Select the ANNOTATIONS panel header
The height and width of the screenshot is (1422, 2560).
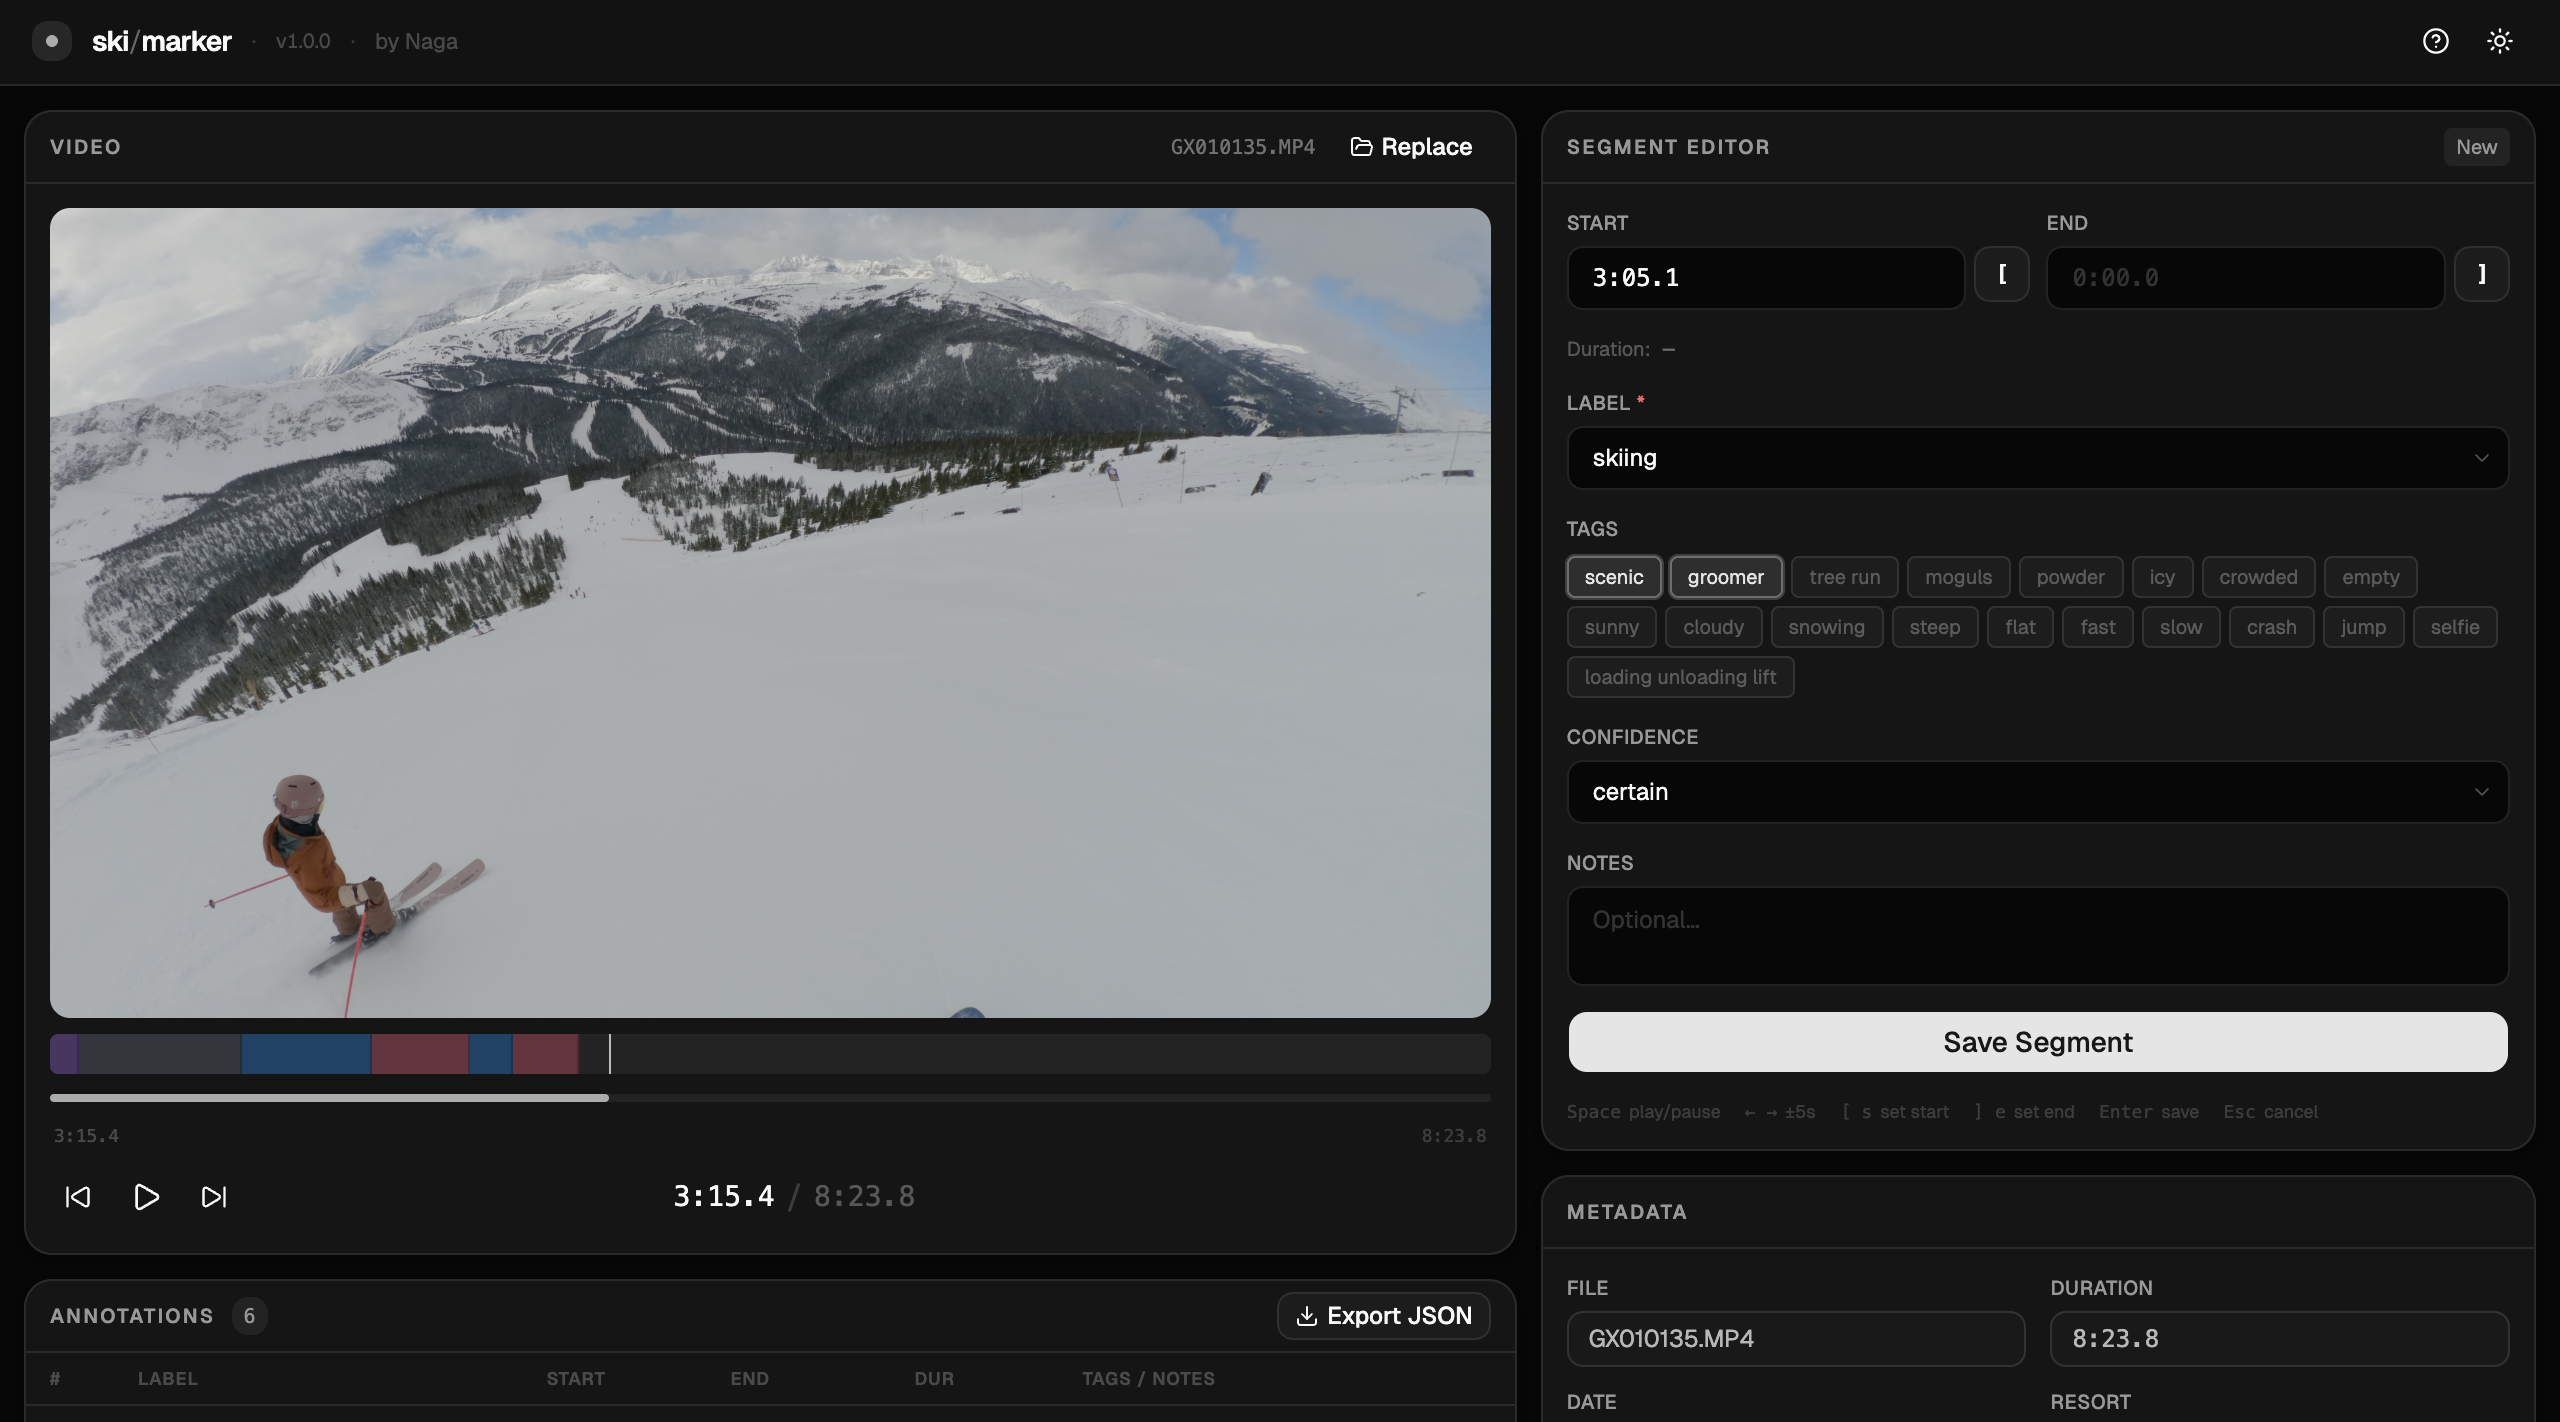click(131, 1316)
